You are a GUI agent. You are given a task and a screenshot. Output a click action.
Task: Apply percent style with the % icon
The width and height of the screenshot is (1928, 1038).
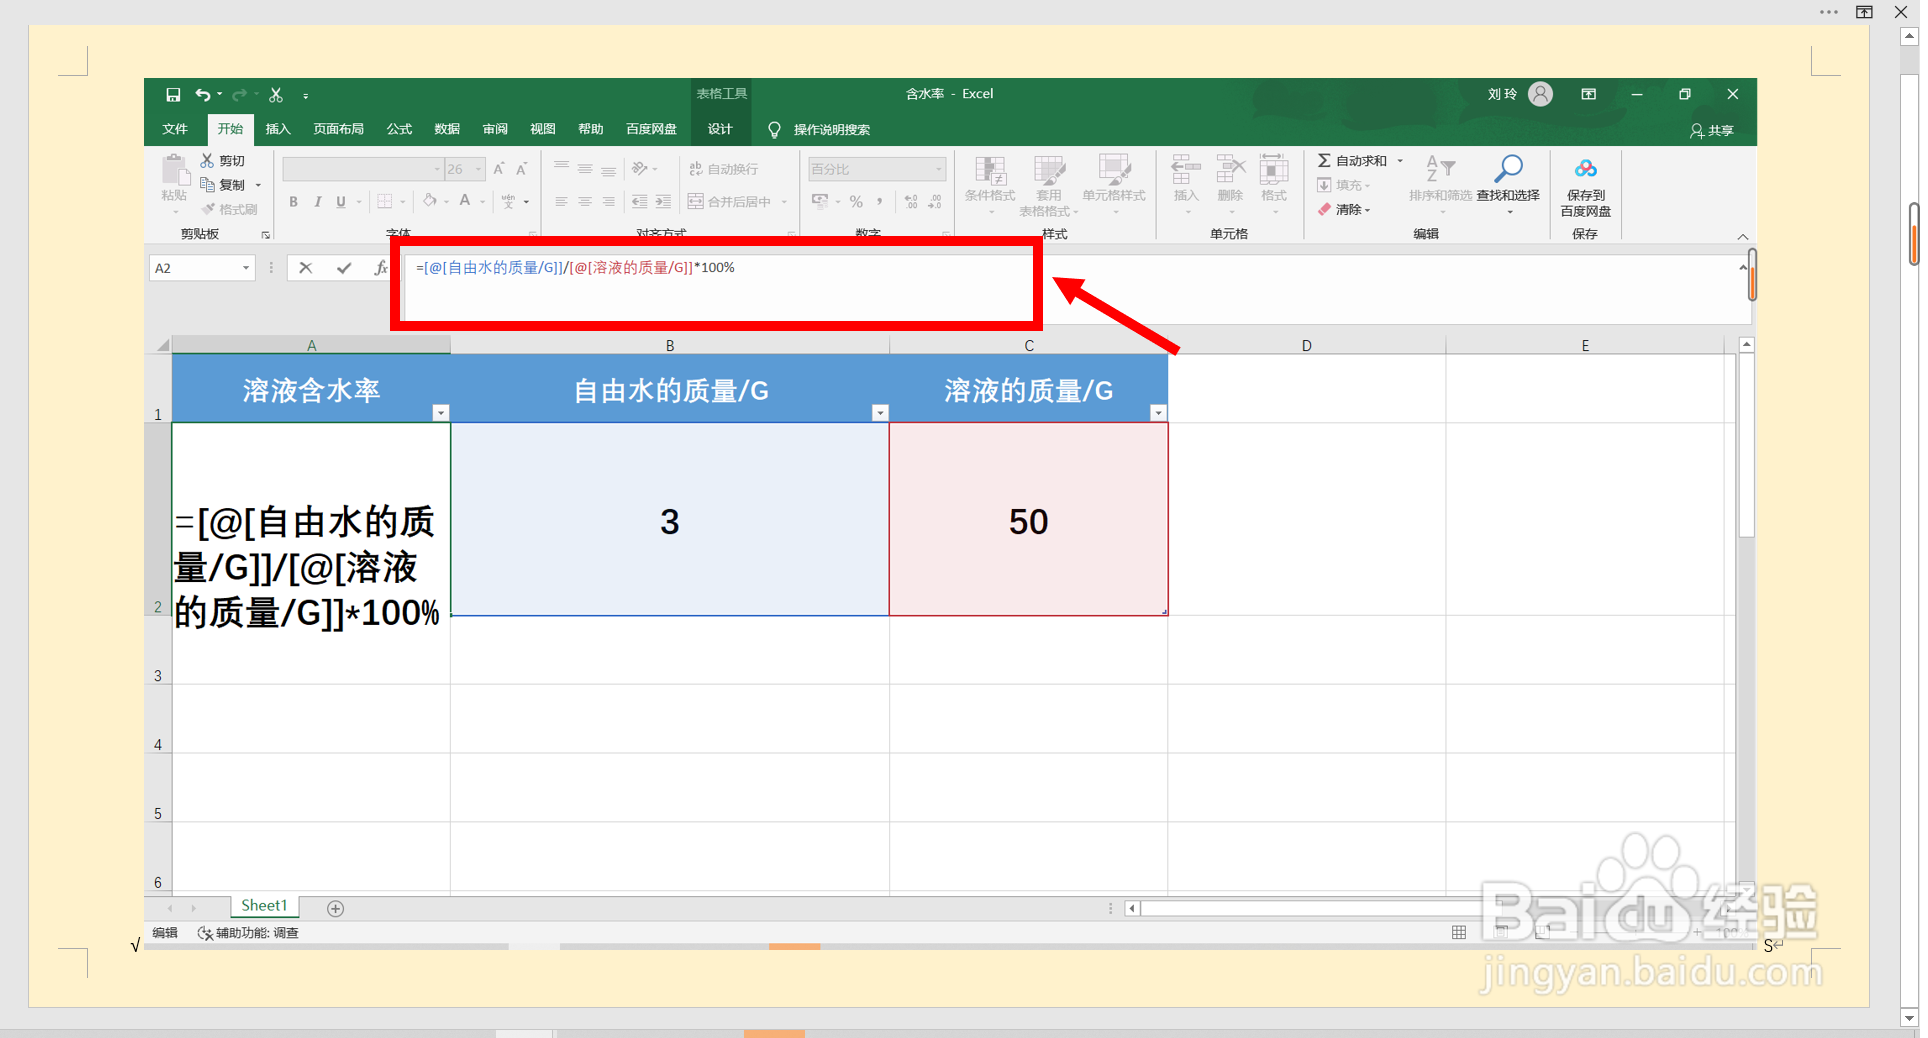856,201
